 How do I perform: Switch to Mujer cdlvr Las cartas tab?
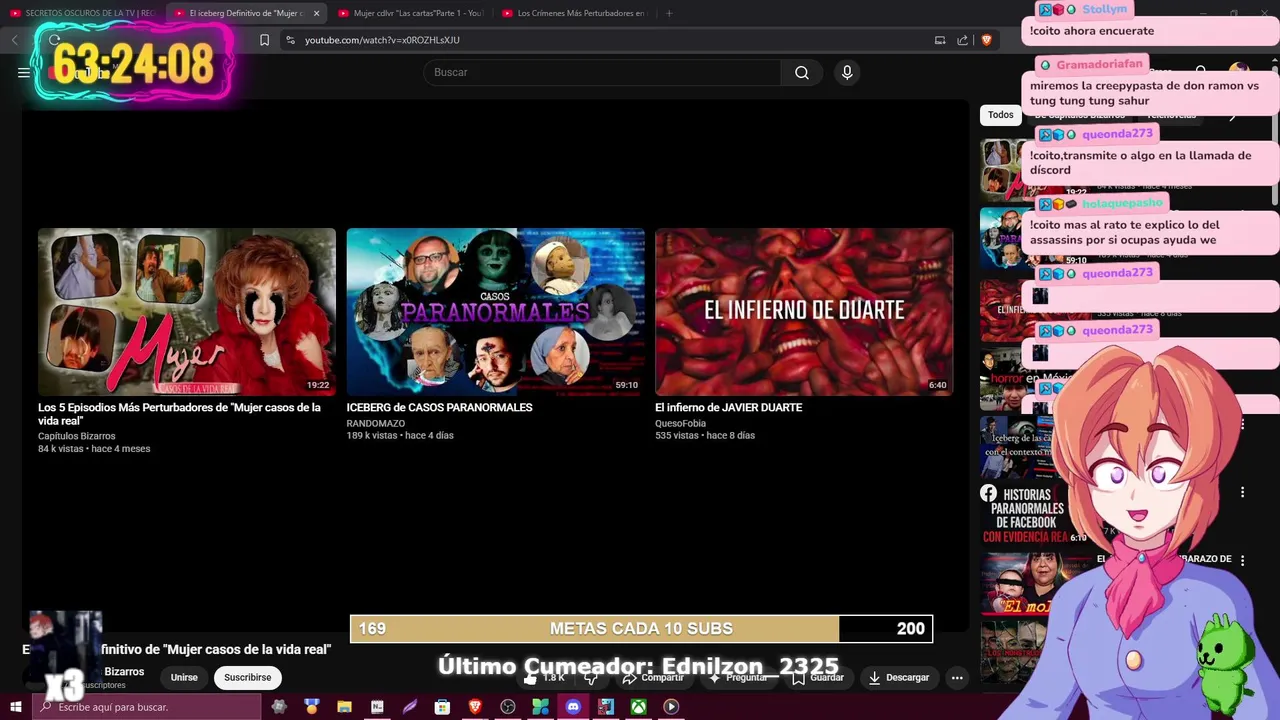click(x=410, y=13)
